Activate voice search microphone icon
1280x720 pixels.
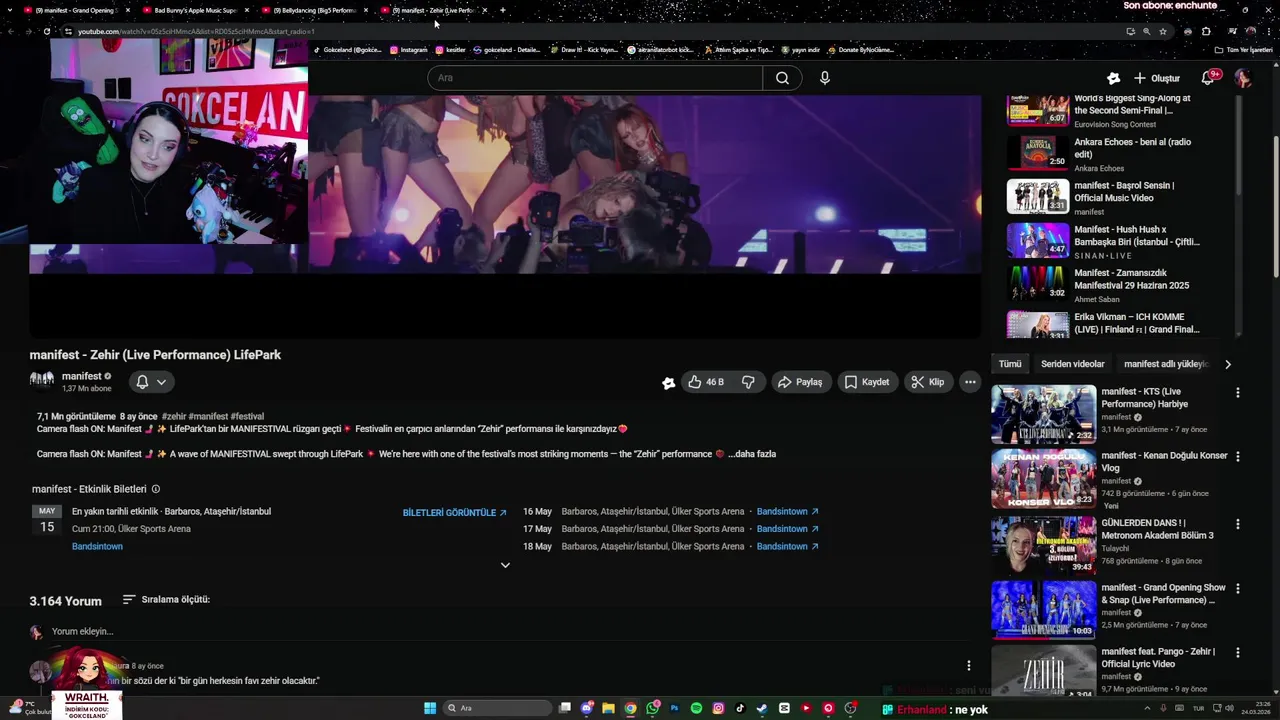pos(825,78)
